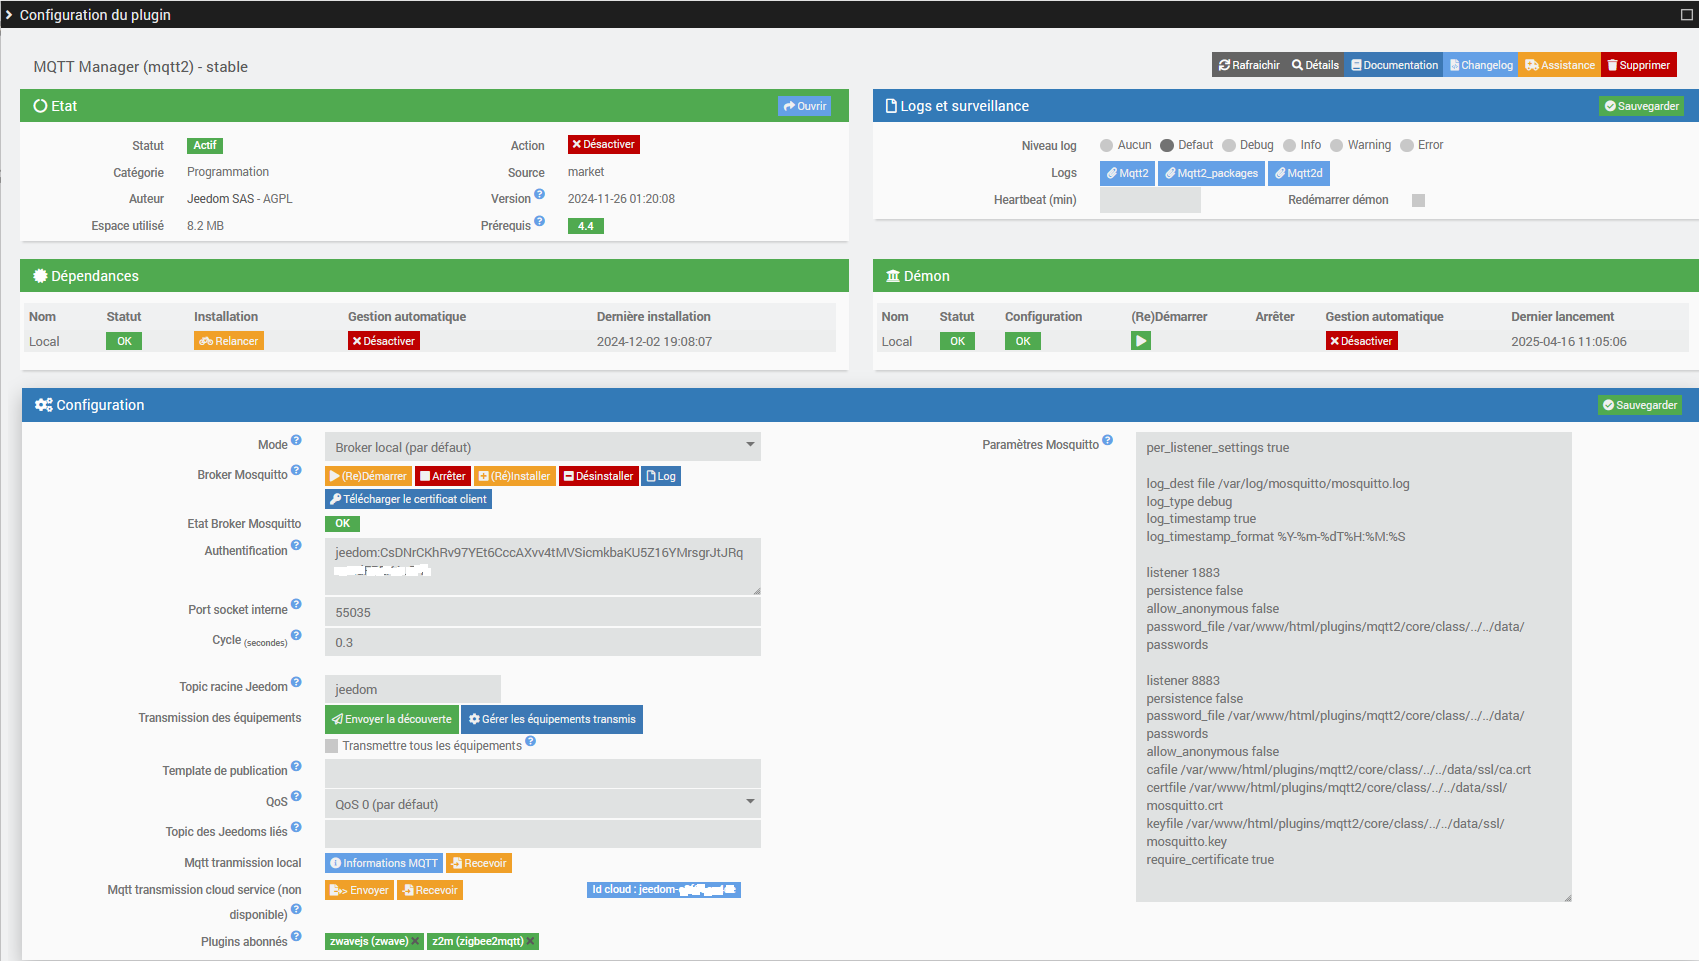The image size is (1699, 961).
Task: Enable Transmettre tous les équipements checkbox
Action: (x=332, y=746)
